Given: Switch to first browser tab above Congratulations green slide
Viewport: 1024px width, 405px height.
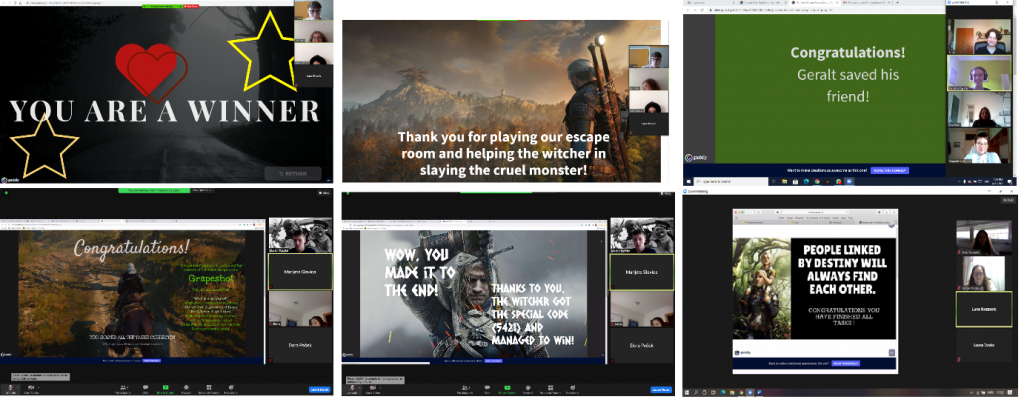Looking at the screenshot, I should point(709,3).
